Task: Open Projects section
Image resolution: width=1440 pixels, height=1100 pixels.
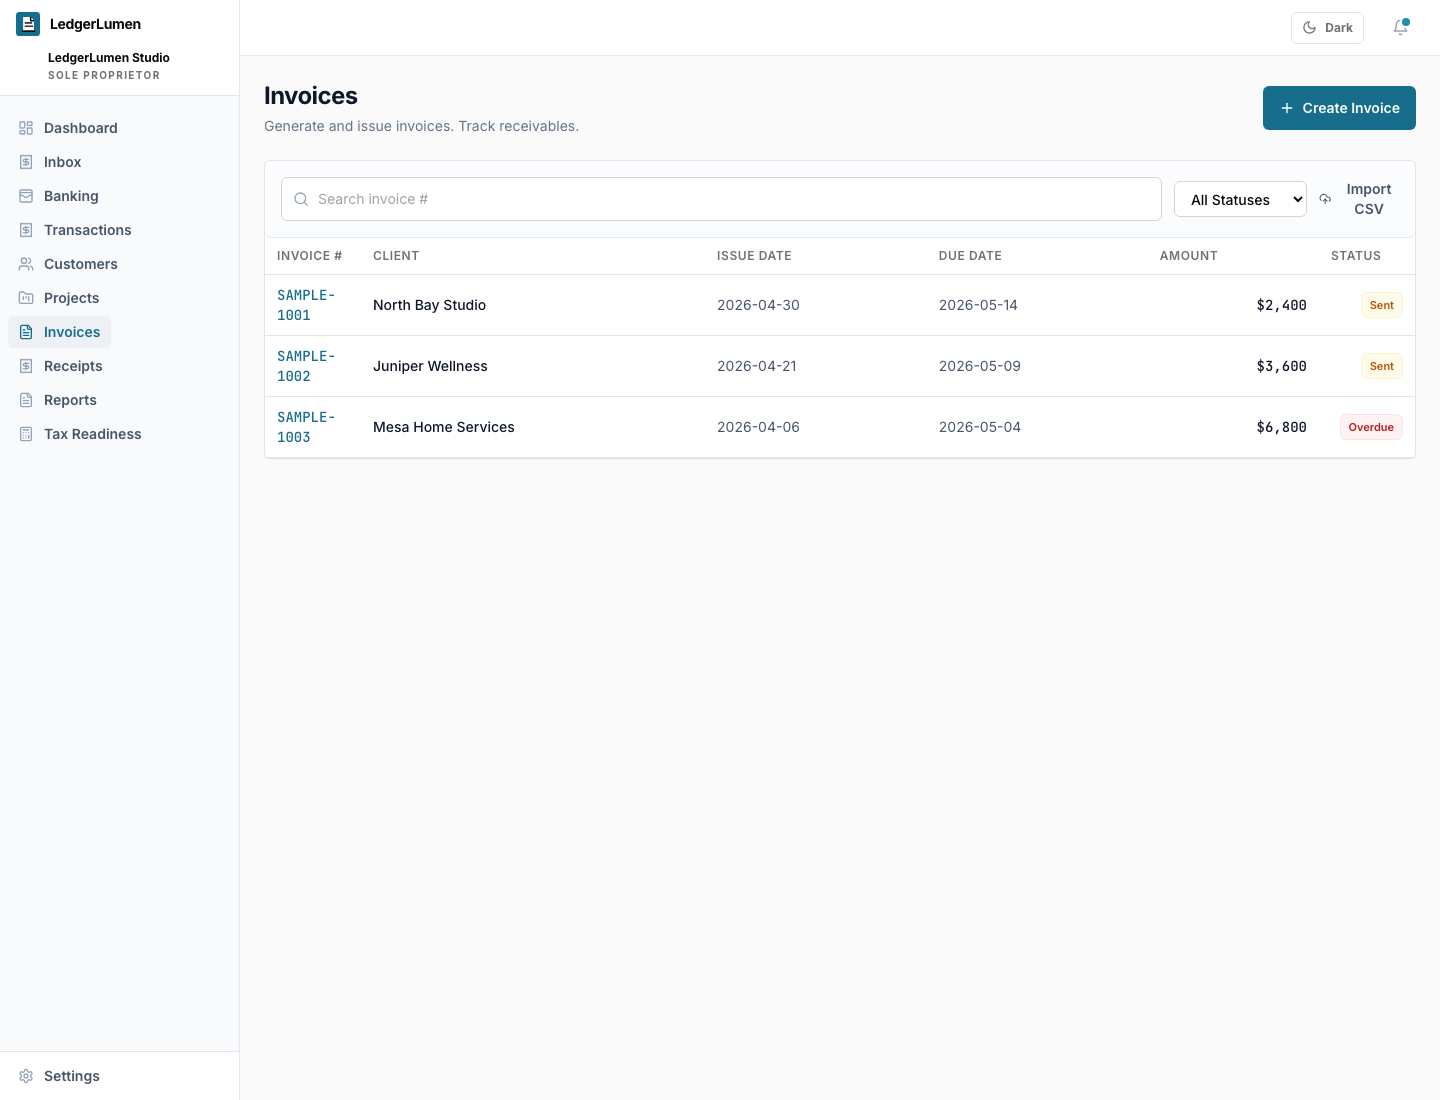Action: click(x=59, y=298)
